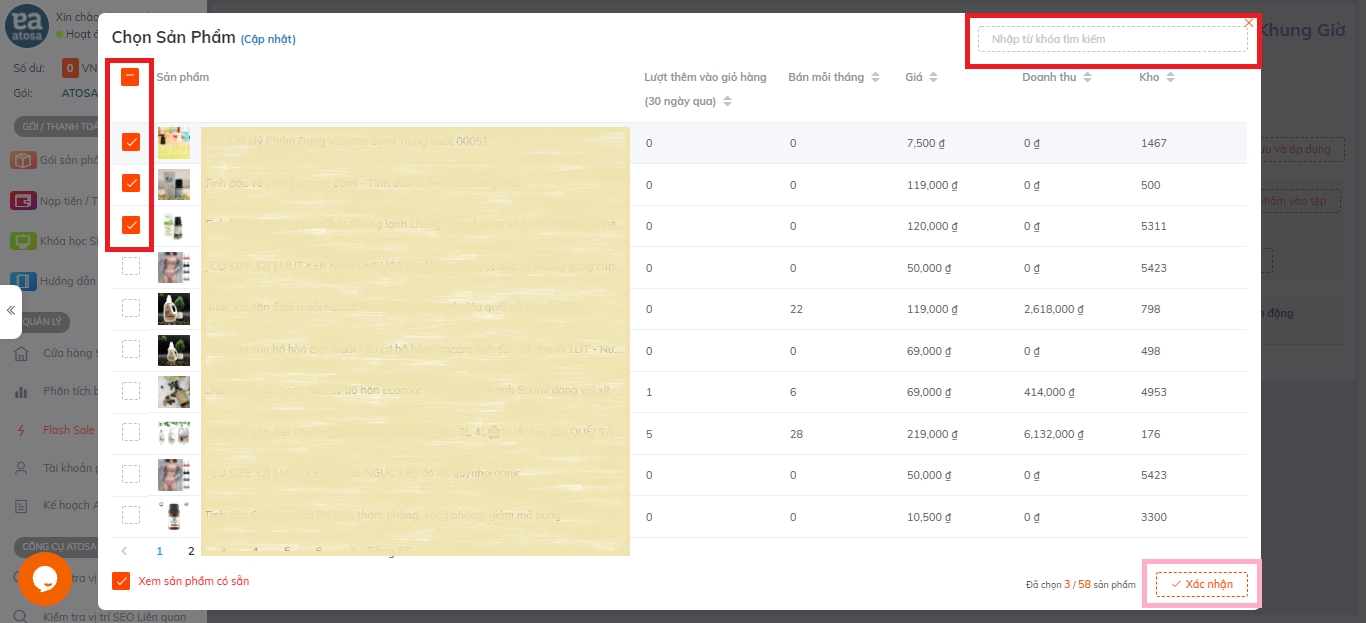Image resolution: width=1366 pixels, height=623 pixels.
Task: Click the monthly sales cell 28
Action: click(x=796, y=434)
